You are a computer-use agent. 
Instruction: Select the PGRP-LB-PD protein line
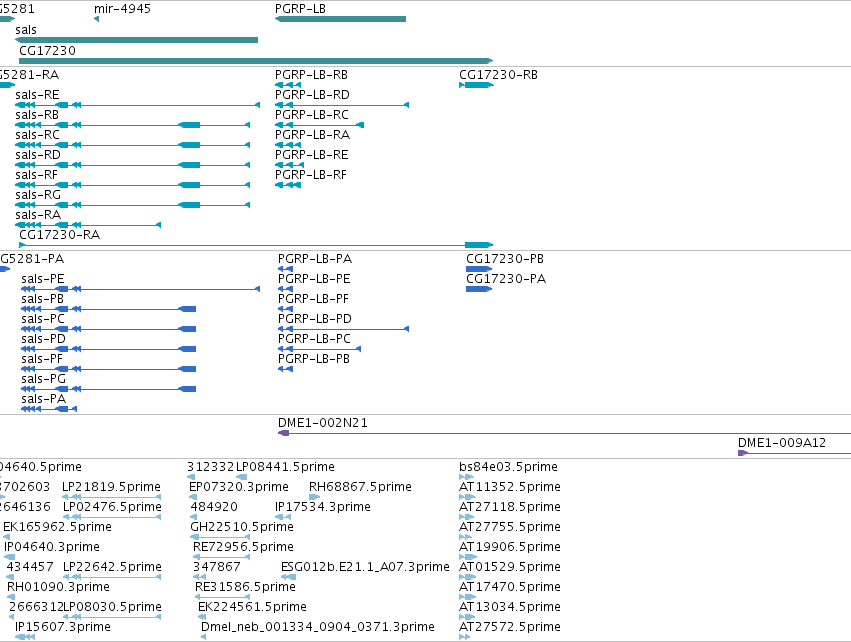pyautogui.click(x=344, y=329)
